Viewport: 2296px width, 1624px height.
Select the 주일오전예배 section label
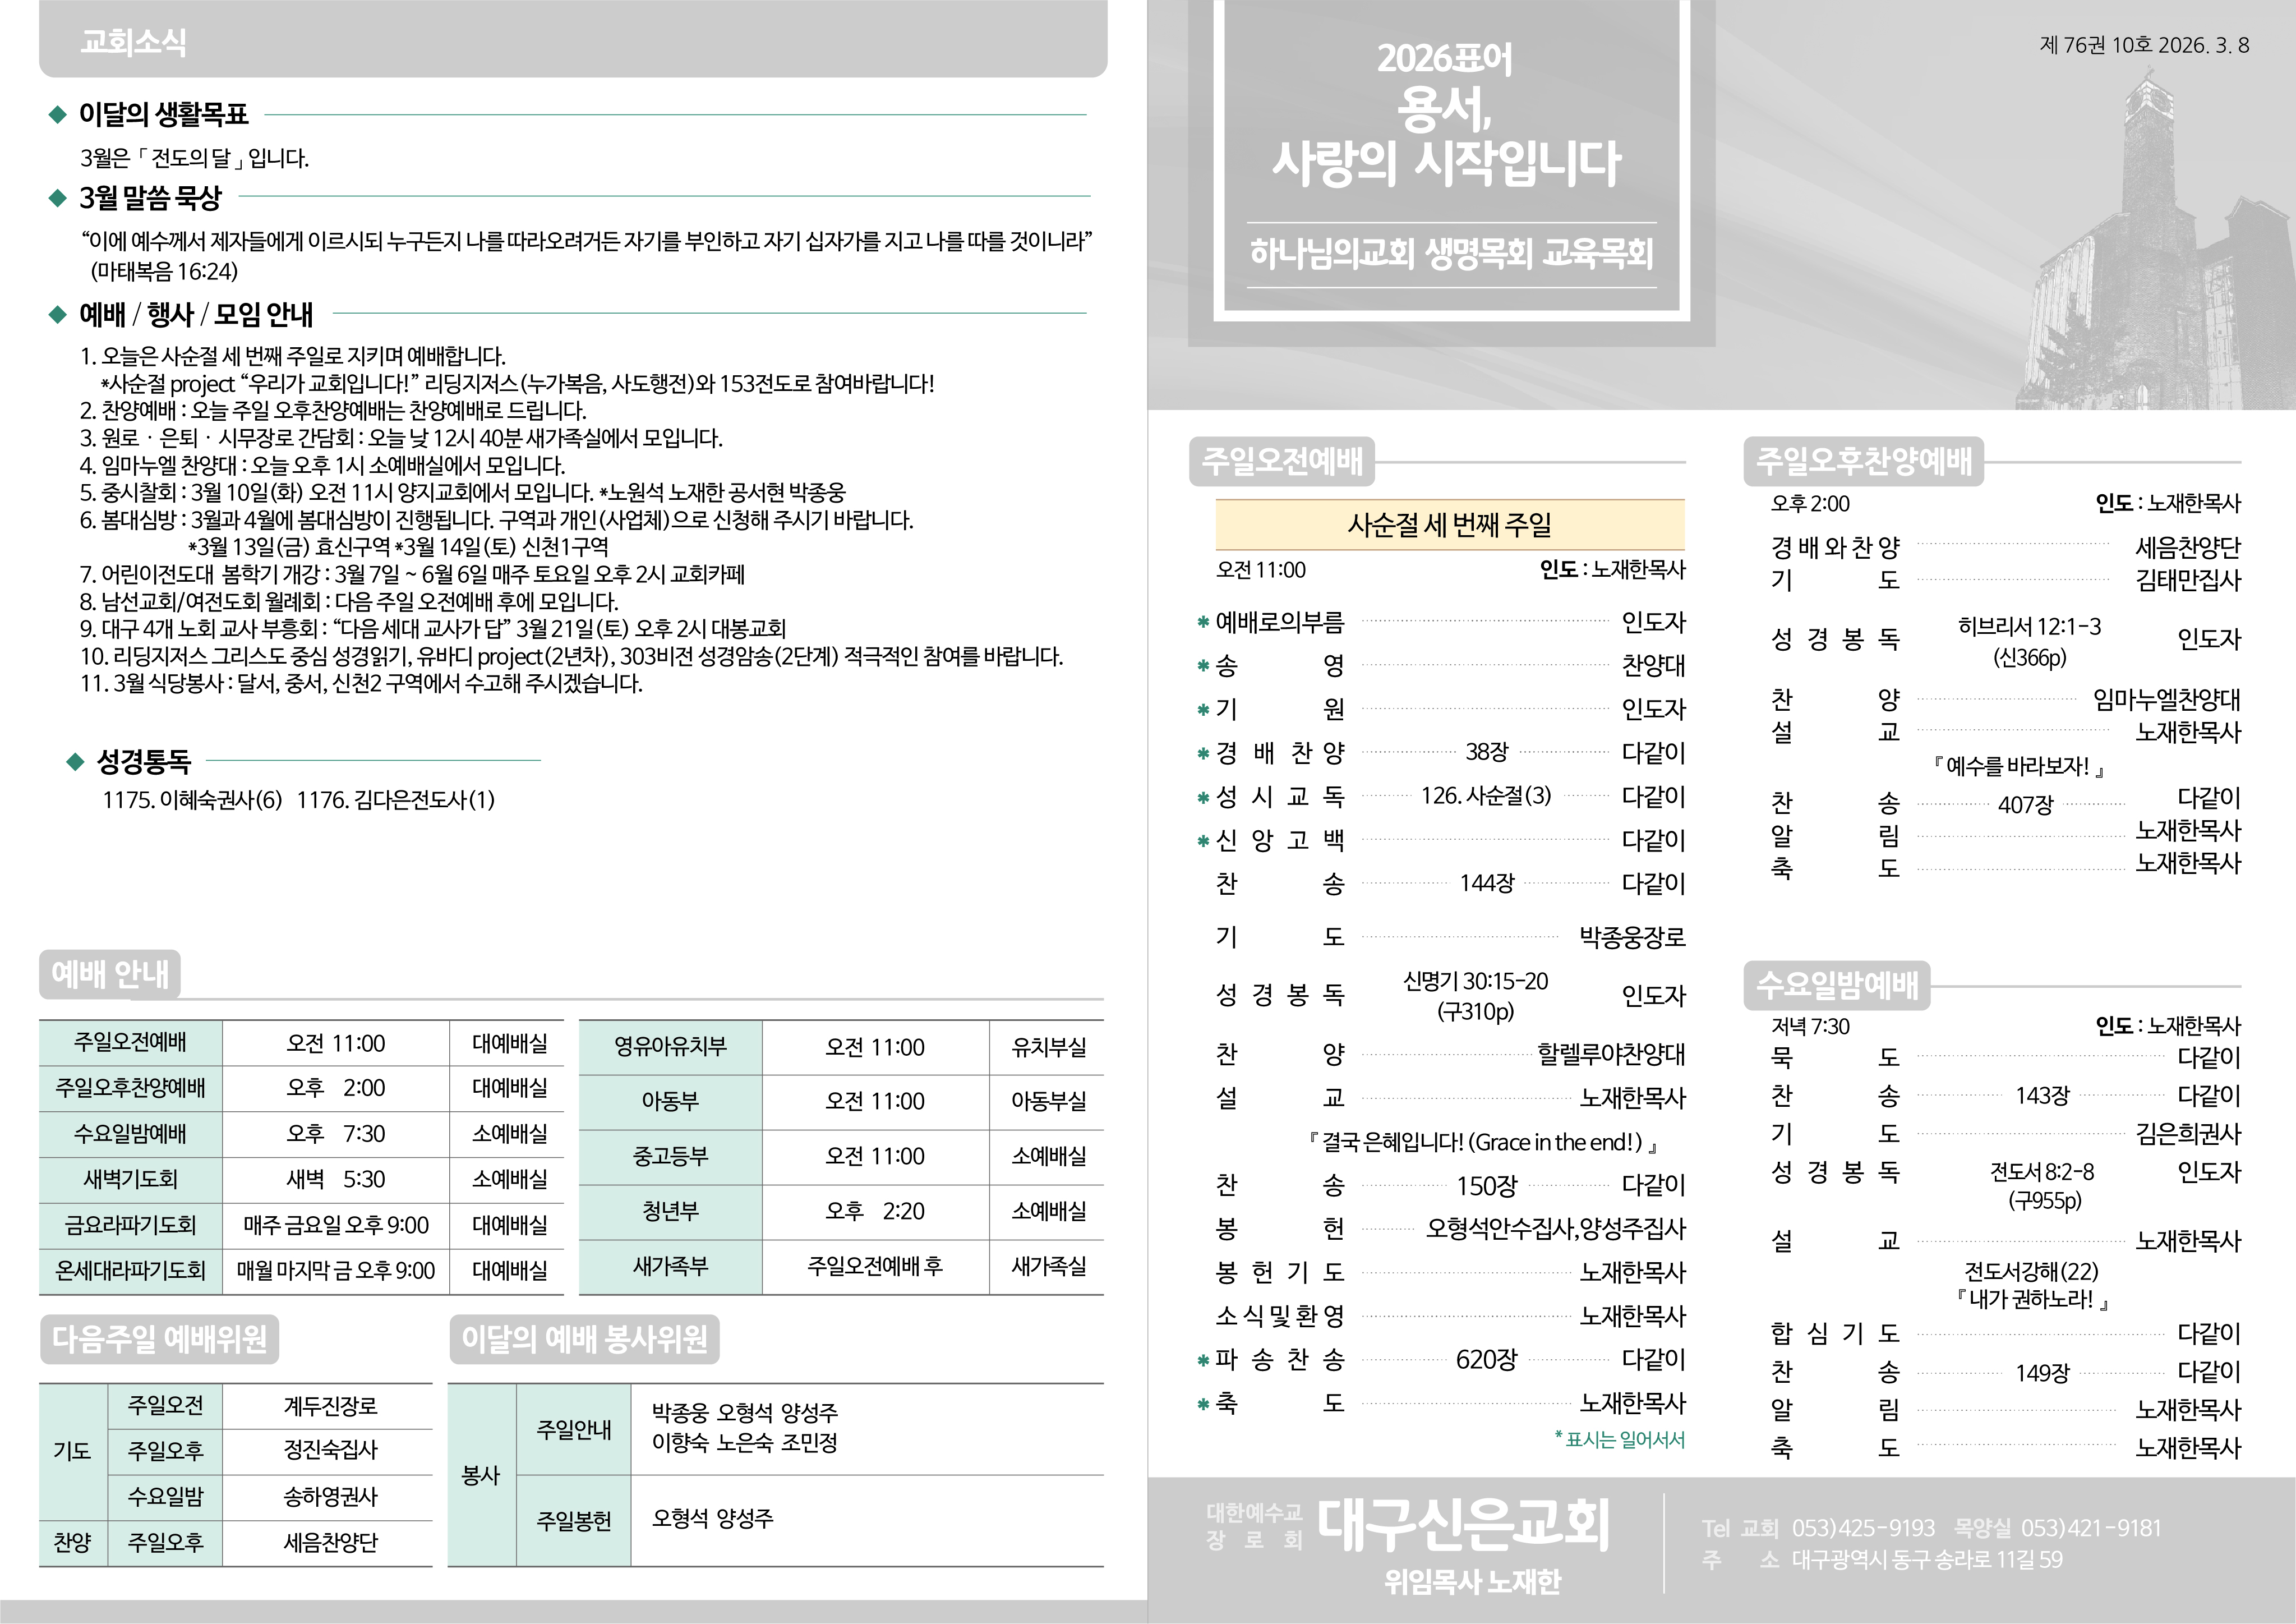tap(1282, 461)
